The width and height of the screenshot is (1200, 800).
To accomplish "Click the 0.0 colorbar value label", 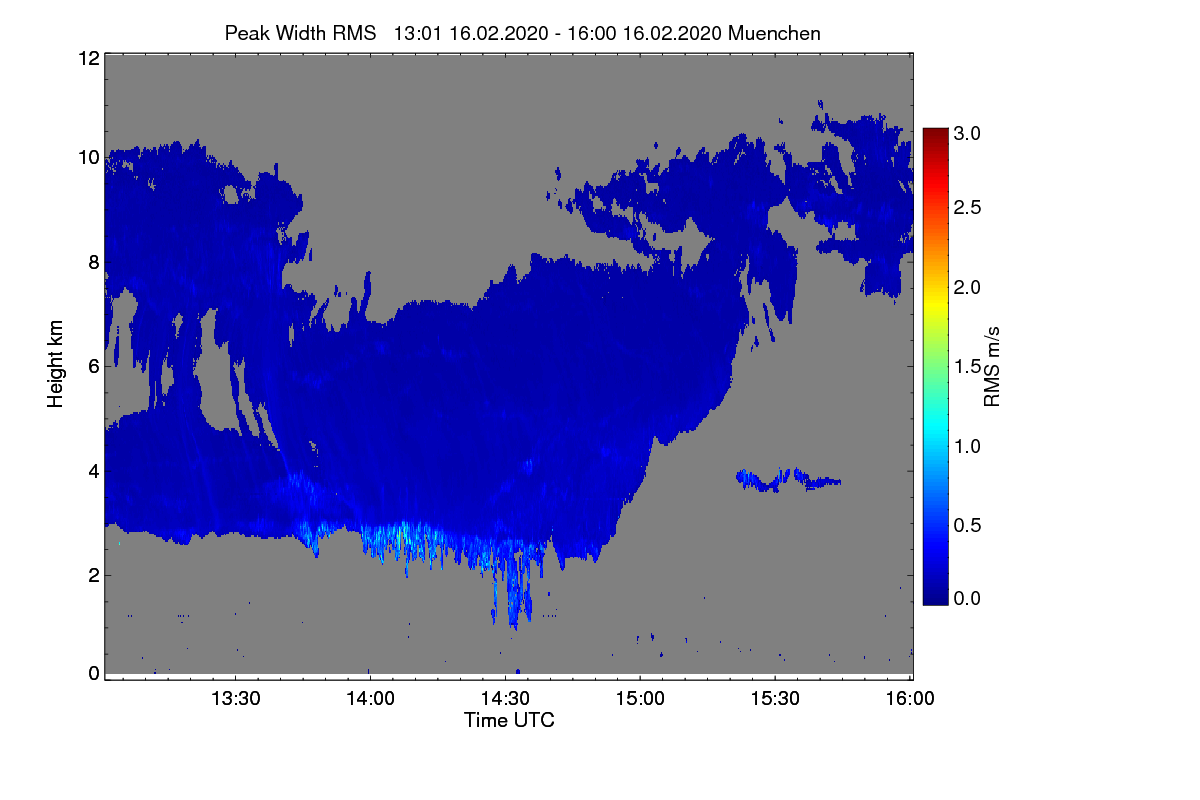I will point(968,598).
